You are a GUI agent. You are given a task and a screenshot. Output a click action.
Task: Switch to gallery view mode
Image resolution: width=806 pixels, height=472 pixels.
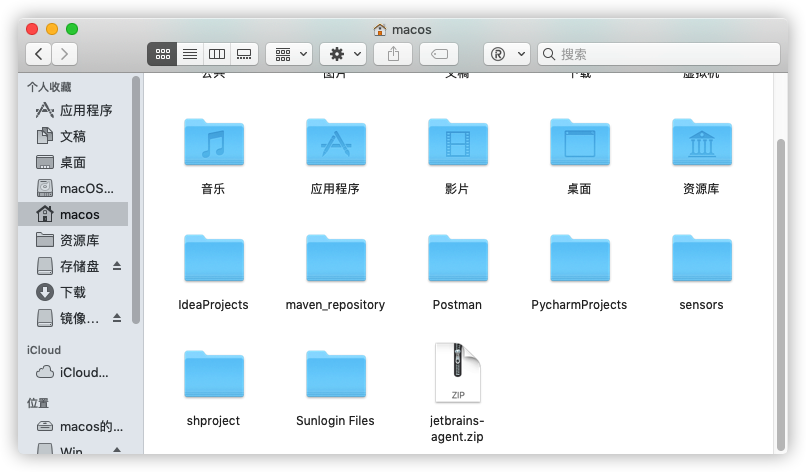[x=243, y=54]
